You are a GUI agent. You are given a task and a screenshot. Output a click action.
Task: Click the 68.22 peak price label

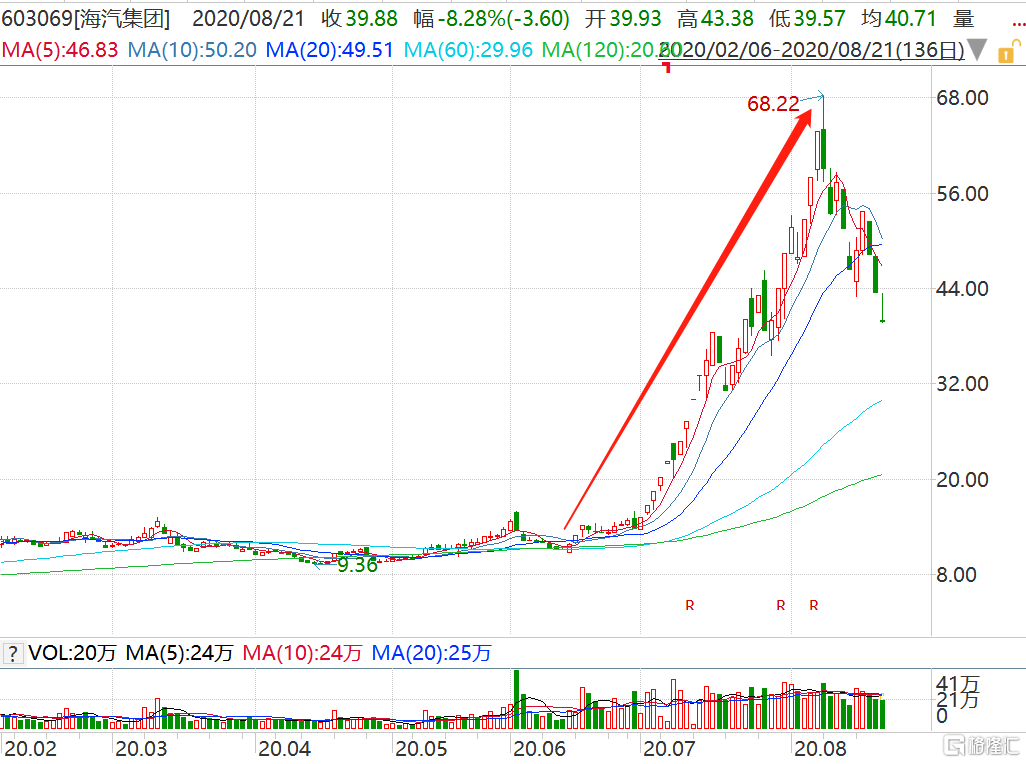[773, 104]
